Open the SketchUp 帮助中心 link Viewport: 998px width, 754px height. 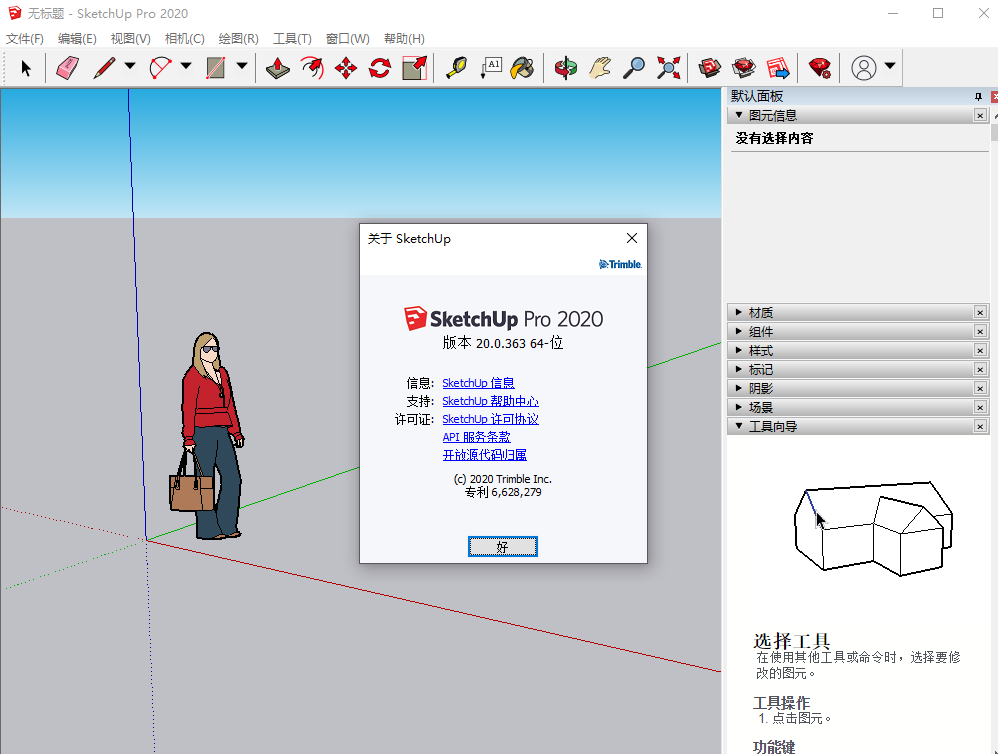(490, 401)
